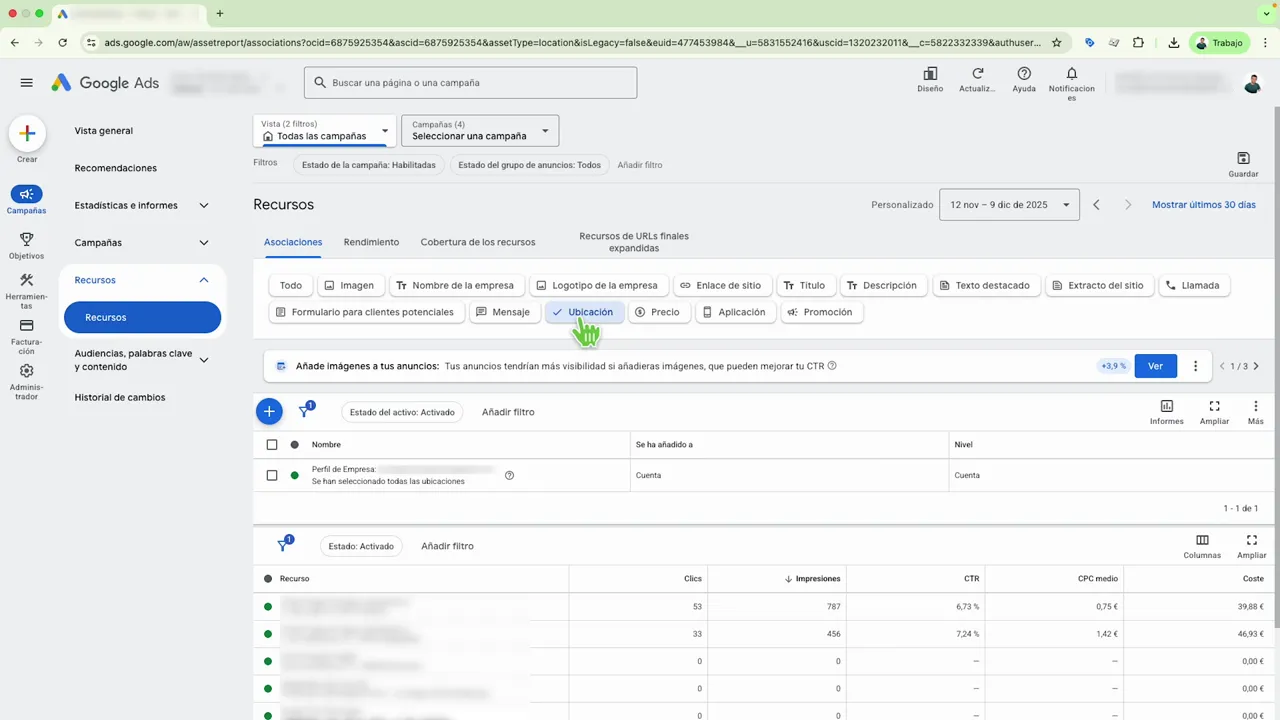Viewport: 1280px width, 720px height.
Task: Click the Buscar una página search field
Action: (x=470, y=82)
